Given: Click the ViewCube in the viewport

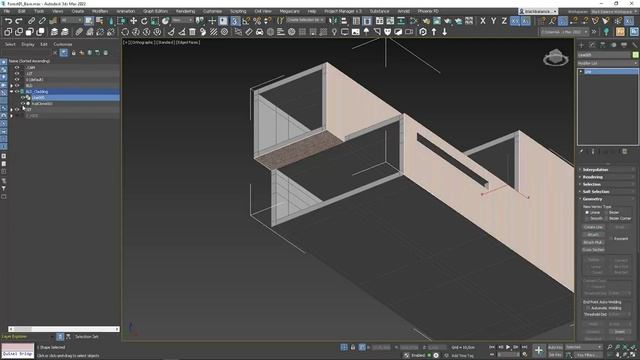Looking at the screenshot, I should pos(556,58).
